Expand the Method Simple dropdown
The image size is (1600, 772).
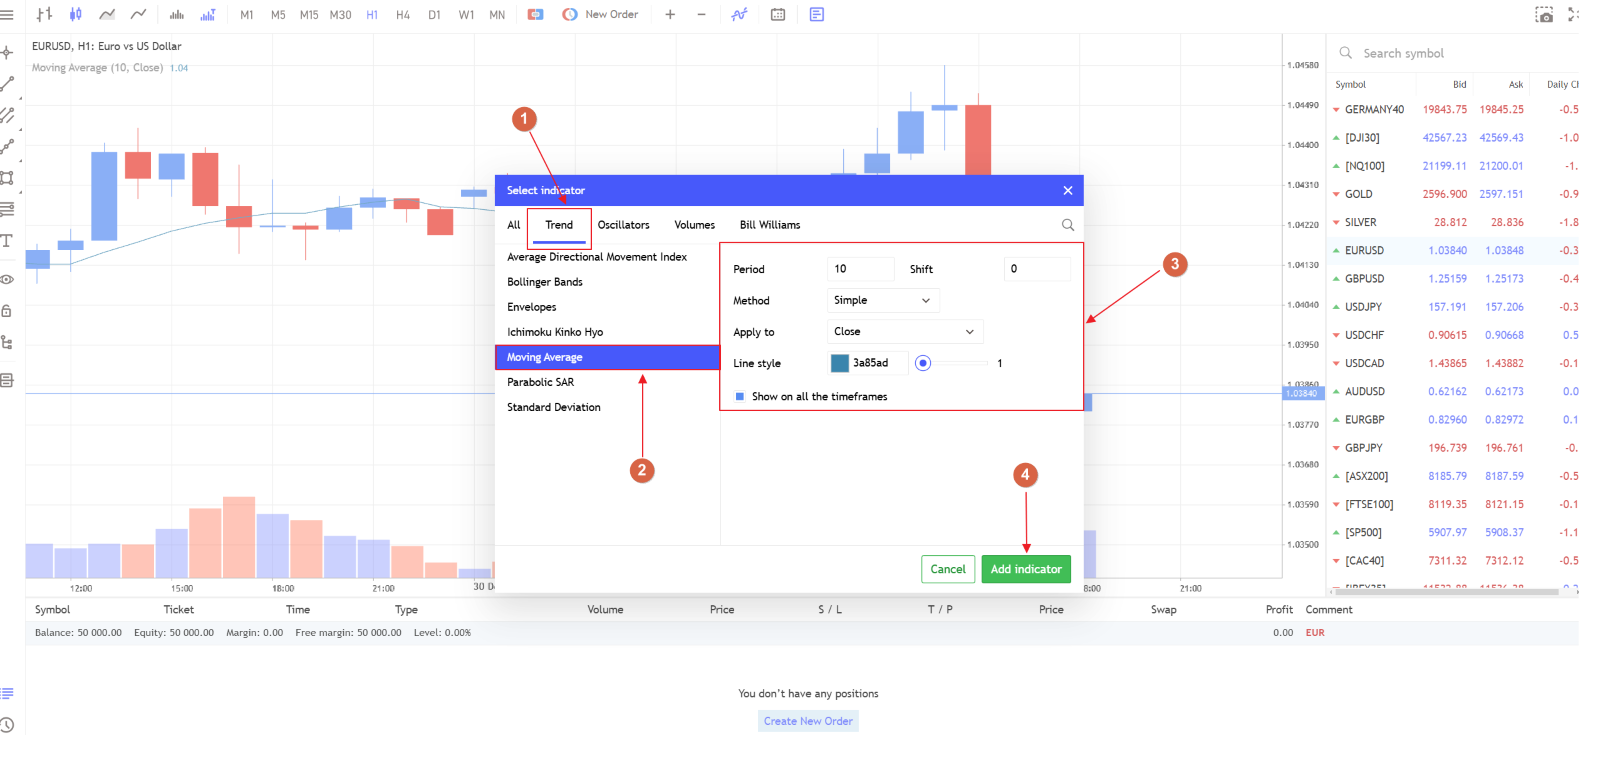883,300
